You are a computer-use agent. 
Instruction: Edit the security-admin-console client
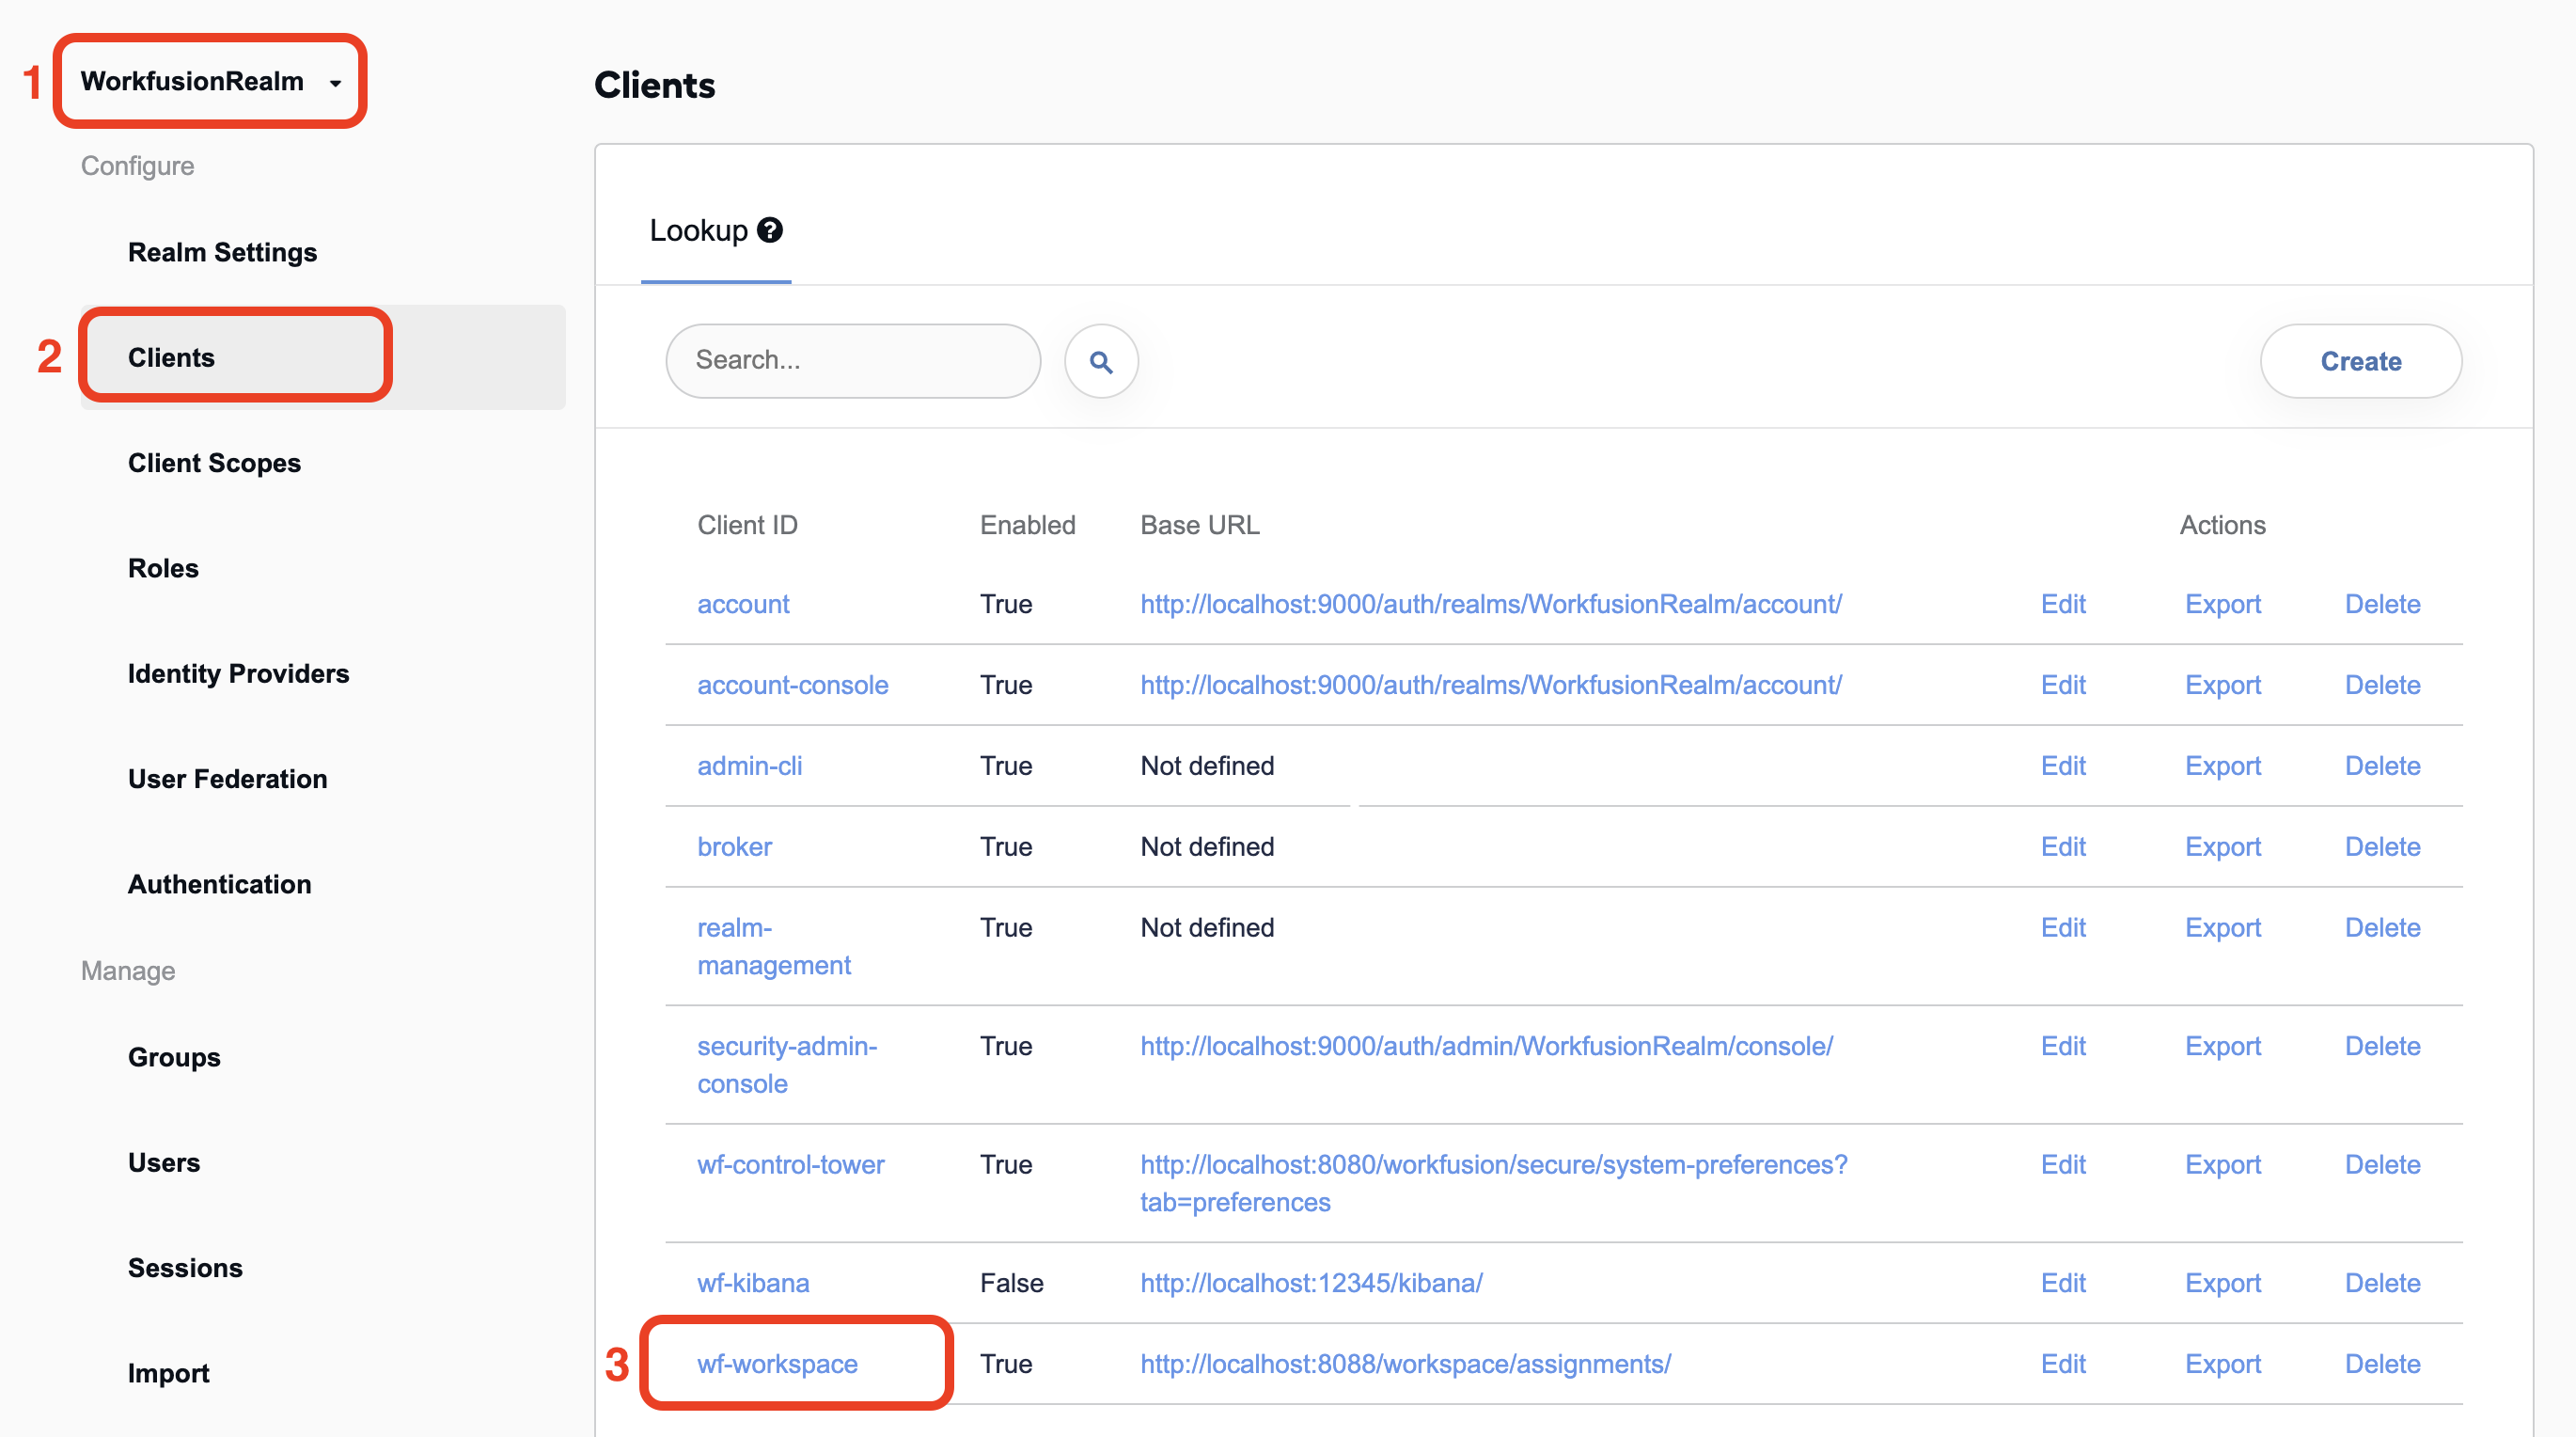pos(2062,1046)
